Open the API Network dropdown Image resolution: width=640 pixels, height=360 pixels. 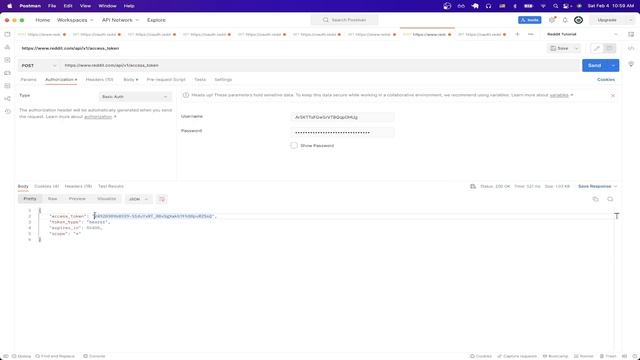[120, 20]
